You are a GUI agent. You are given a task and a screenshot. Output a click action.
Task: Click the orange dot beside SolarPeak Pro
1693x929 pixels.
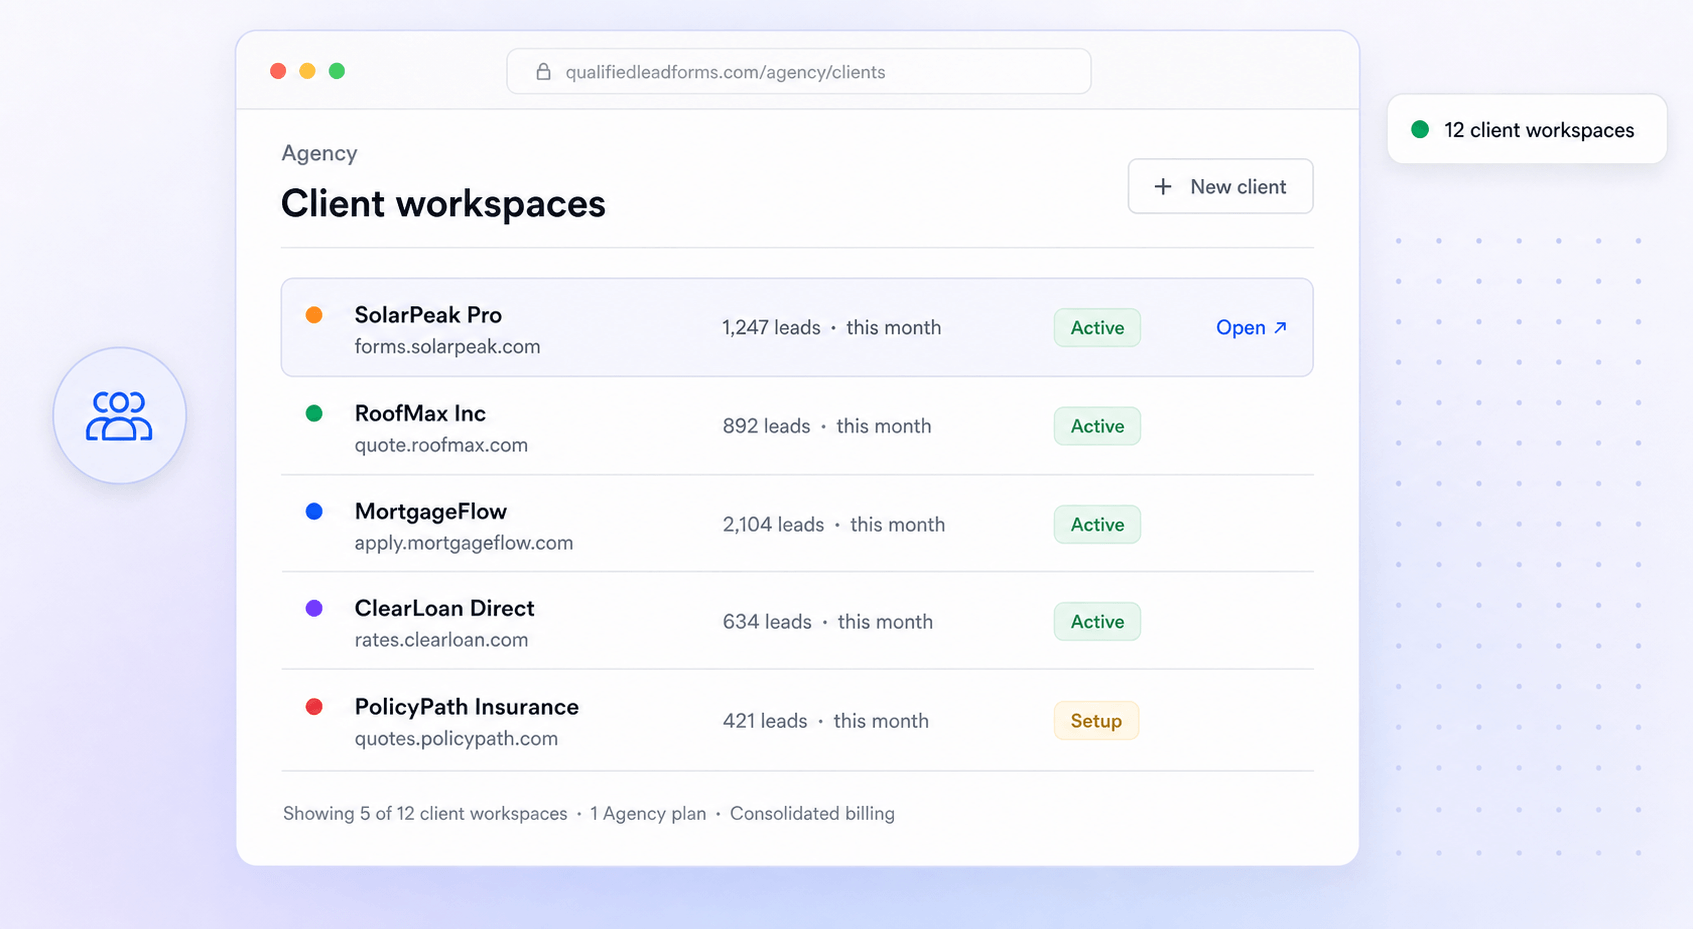click(x=314, y=315)
